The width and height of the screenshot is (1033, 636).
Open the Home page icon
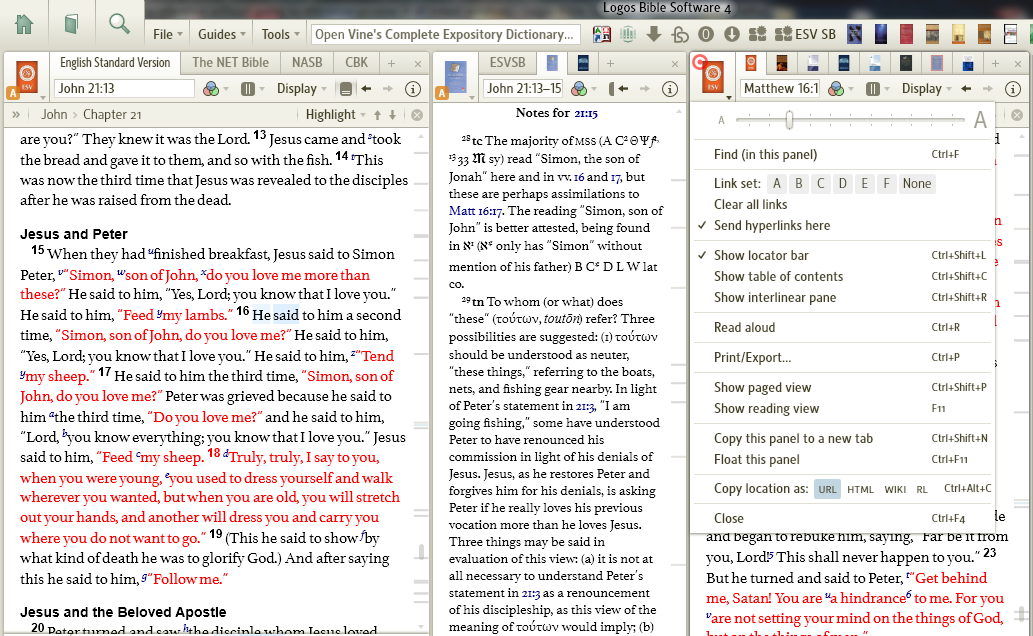(24, 24)
